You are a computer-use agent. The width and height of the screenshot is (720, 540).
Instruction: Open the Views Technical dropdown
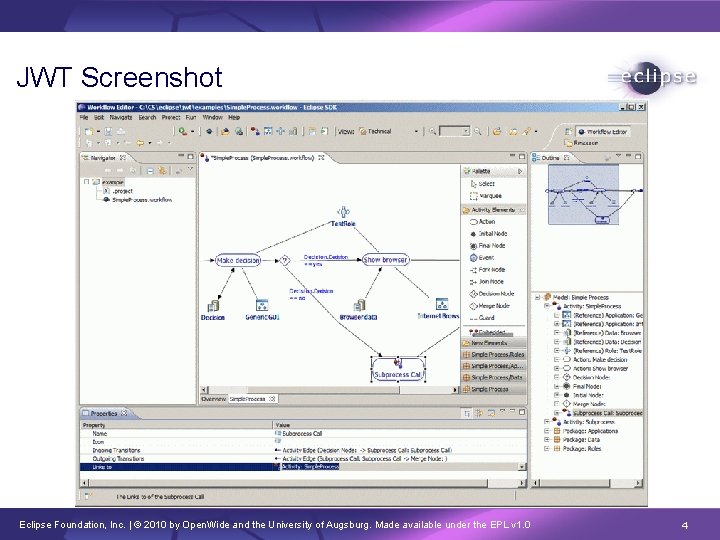[x=416, y=131]
